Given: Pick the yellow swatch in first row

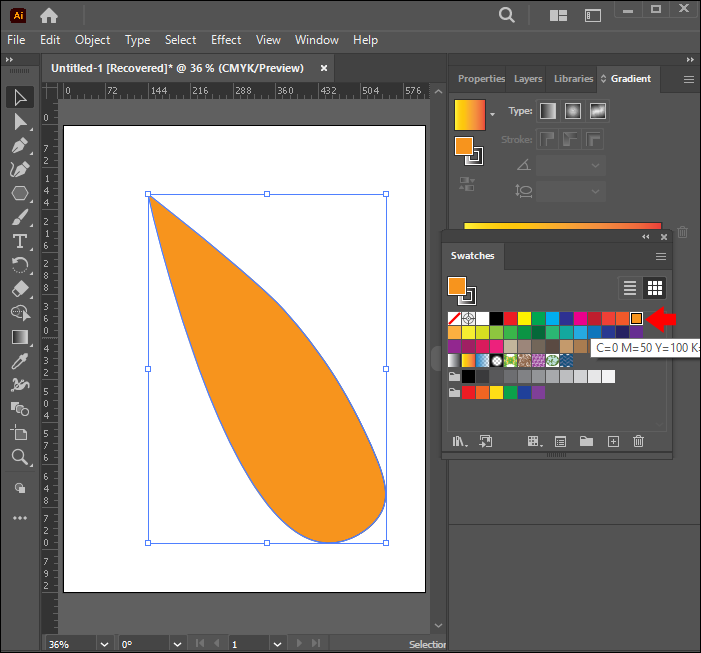Looking at the screenshot, I should (524, 318).
